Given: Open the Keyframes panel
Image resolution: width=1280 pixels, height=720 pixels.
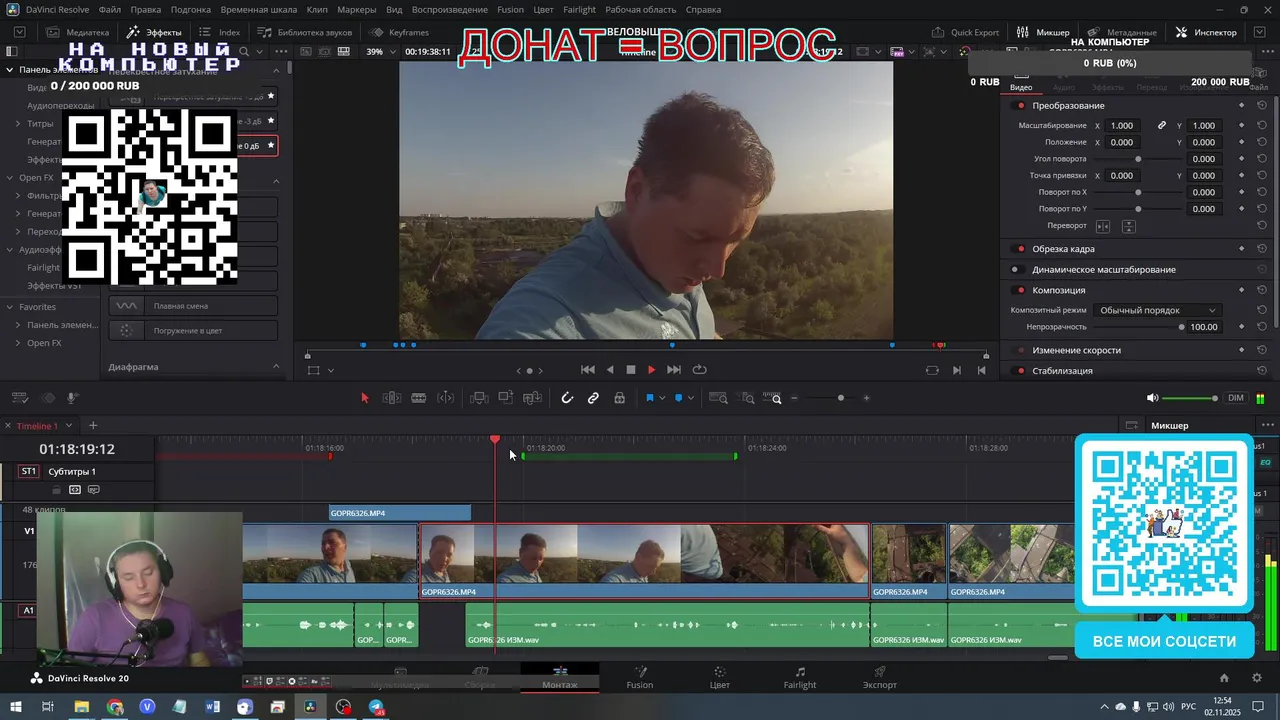Looking at the screenshot, I should coord(399,32).
